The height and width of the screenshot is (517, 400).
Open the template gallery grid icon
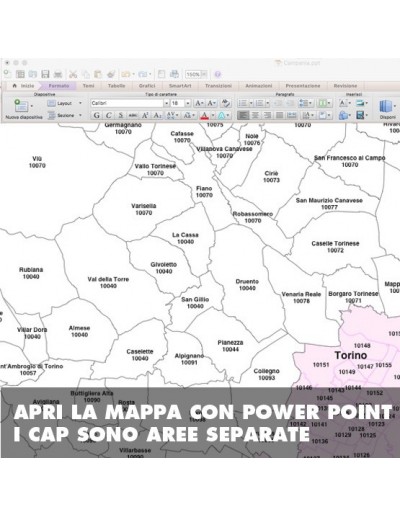[x=20, y=74]
